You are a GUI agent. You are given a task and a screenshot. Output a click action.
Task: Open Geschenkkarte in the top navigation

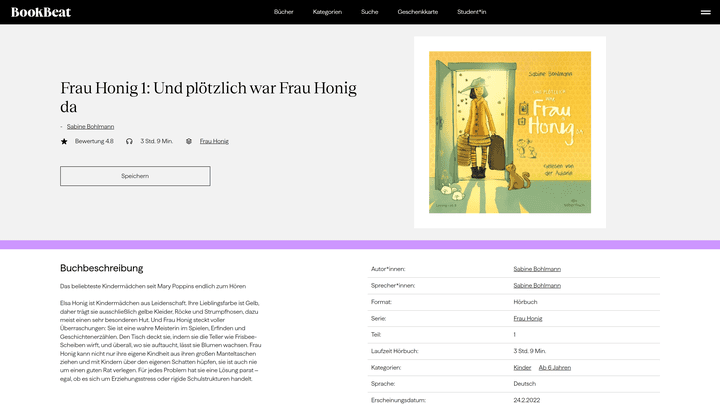pos(417,12)
